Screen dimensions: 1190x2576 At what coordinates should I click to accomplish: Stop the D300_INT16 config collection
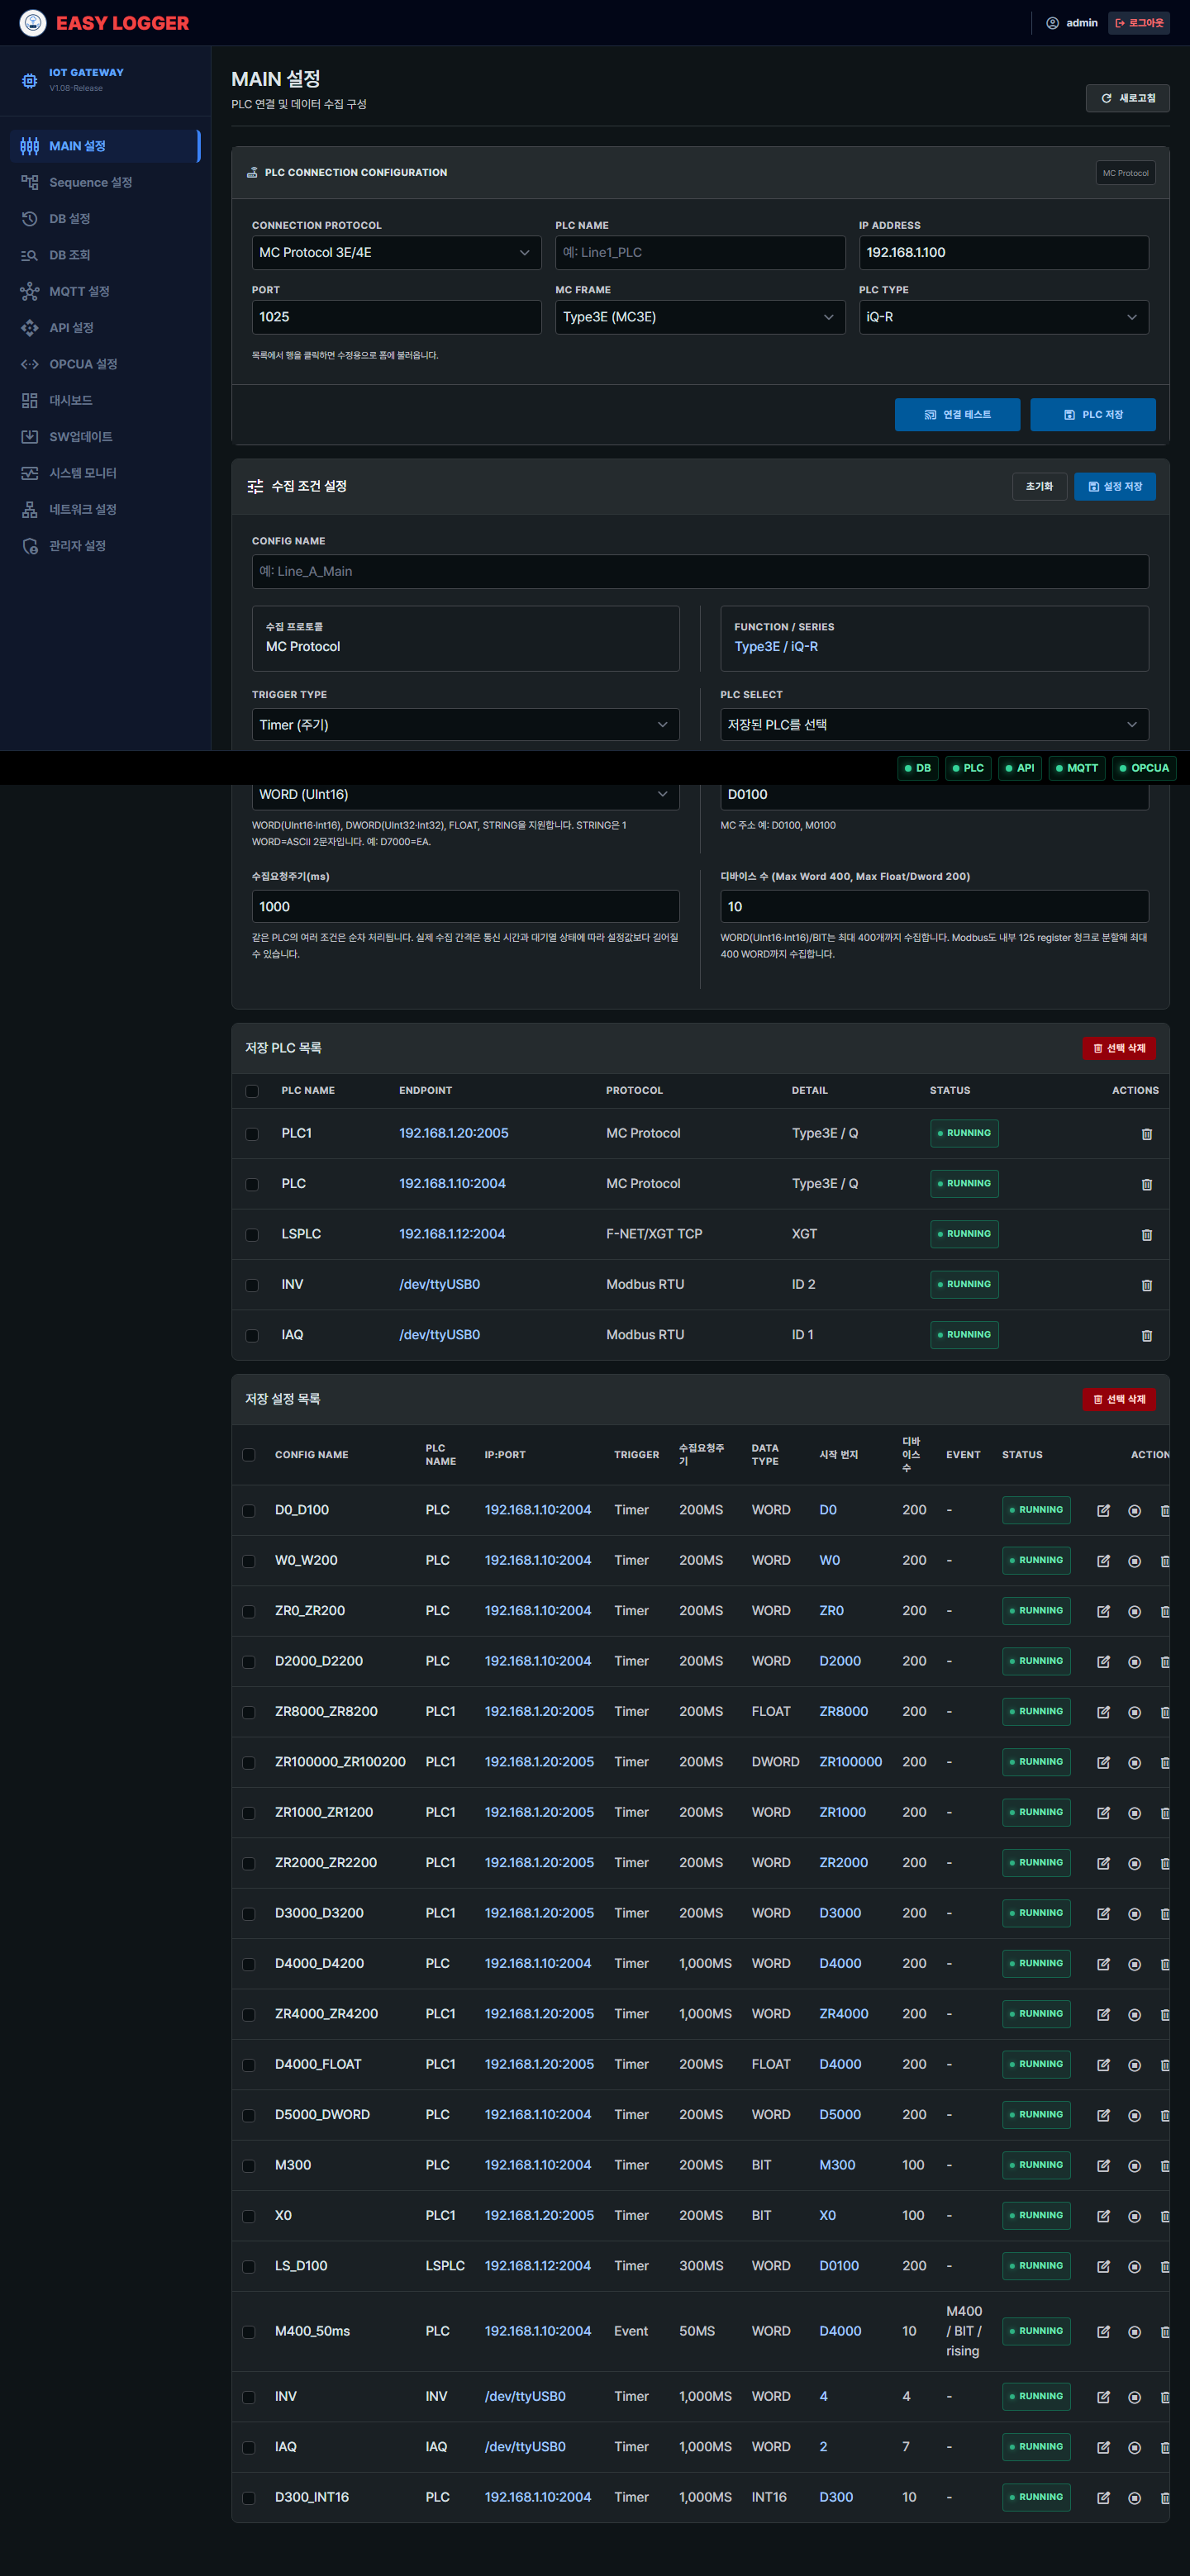click(x=1134, y=2497)
